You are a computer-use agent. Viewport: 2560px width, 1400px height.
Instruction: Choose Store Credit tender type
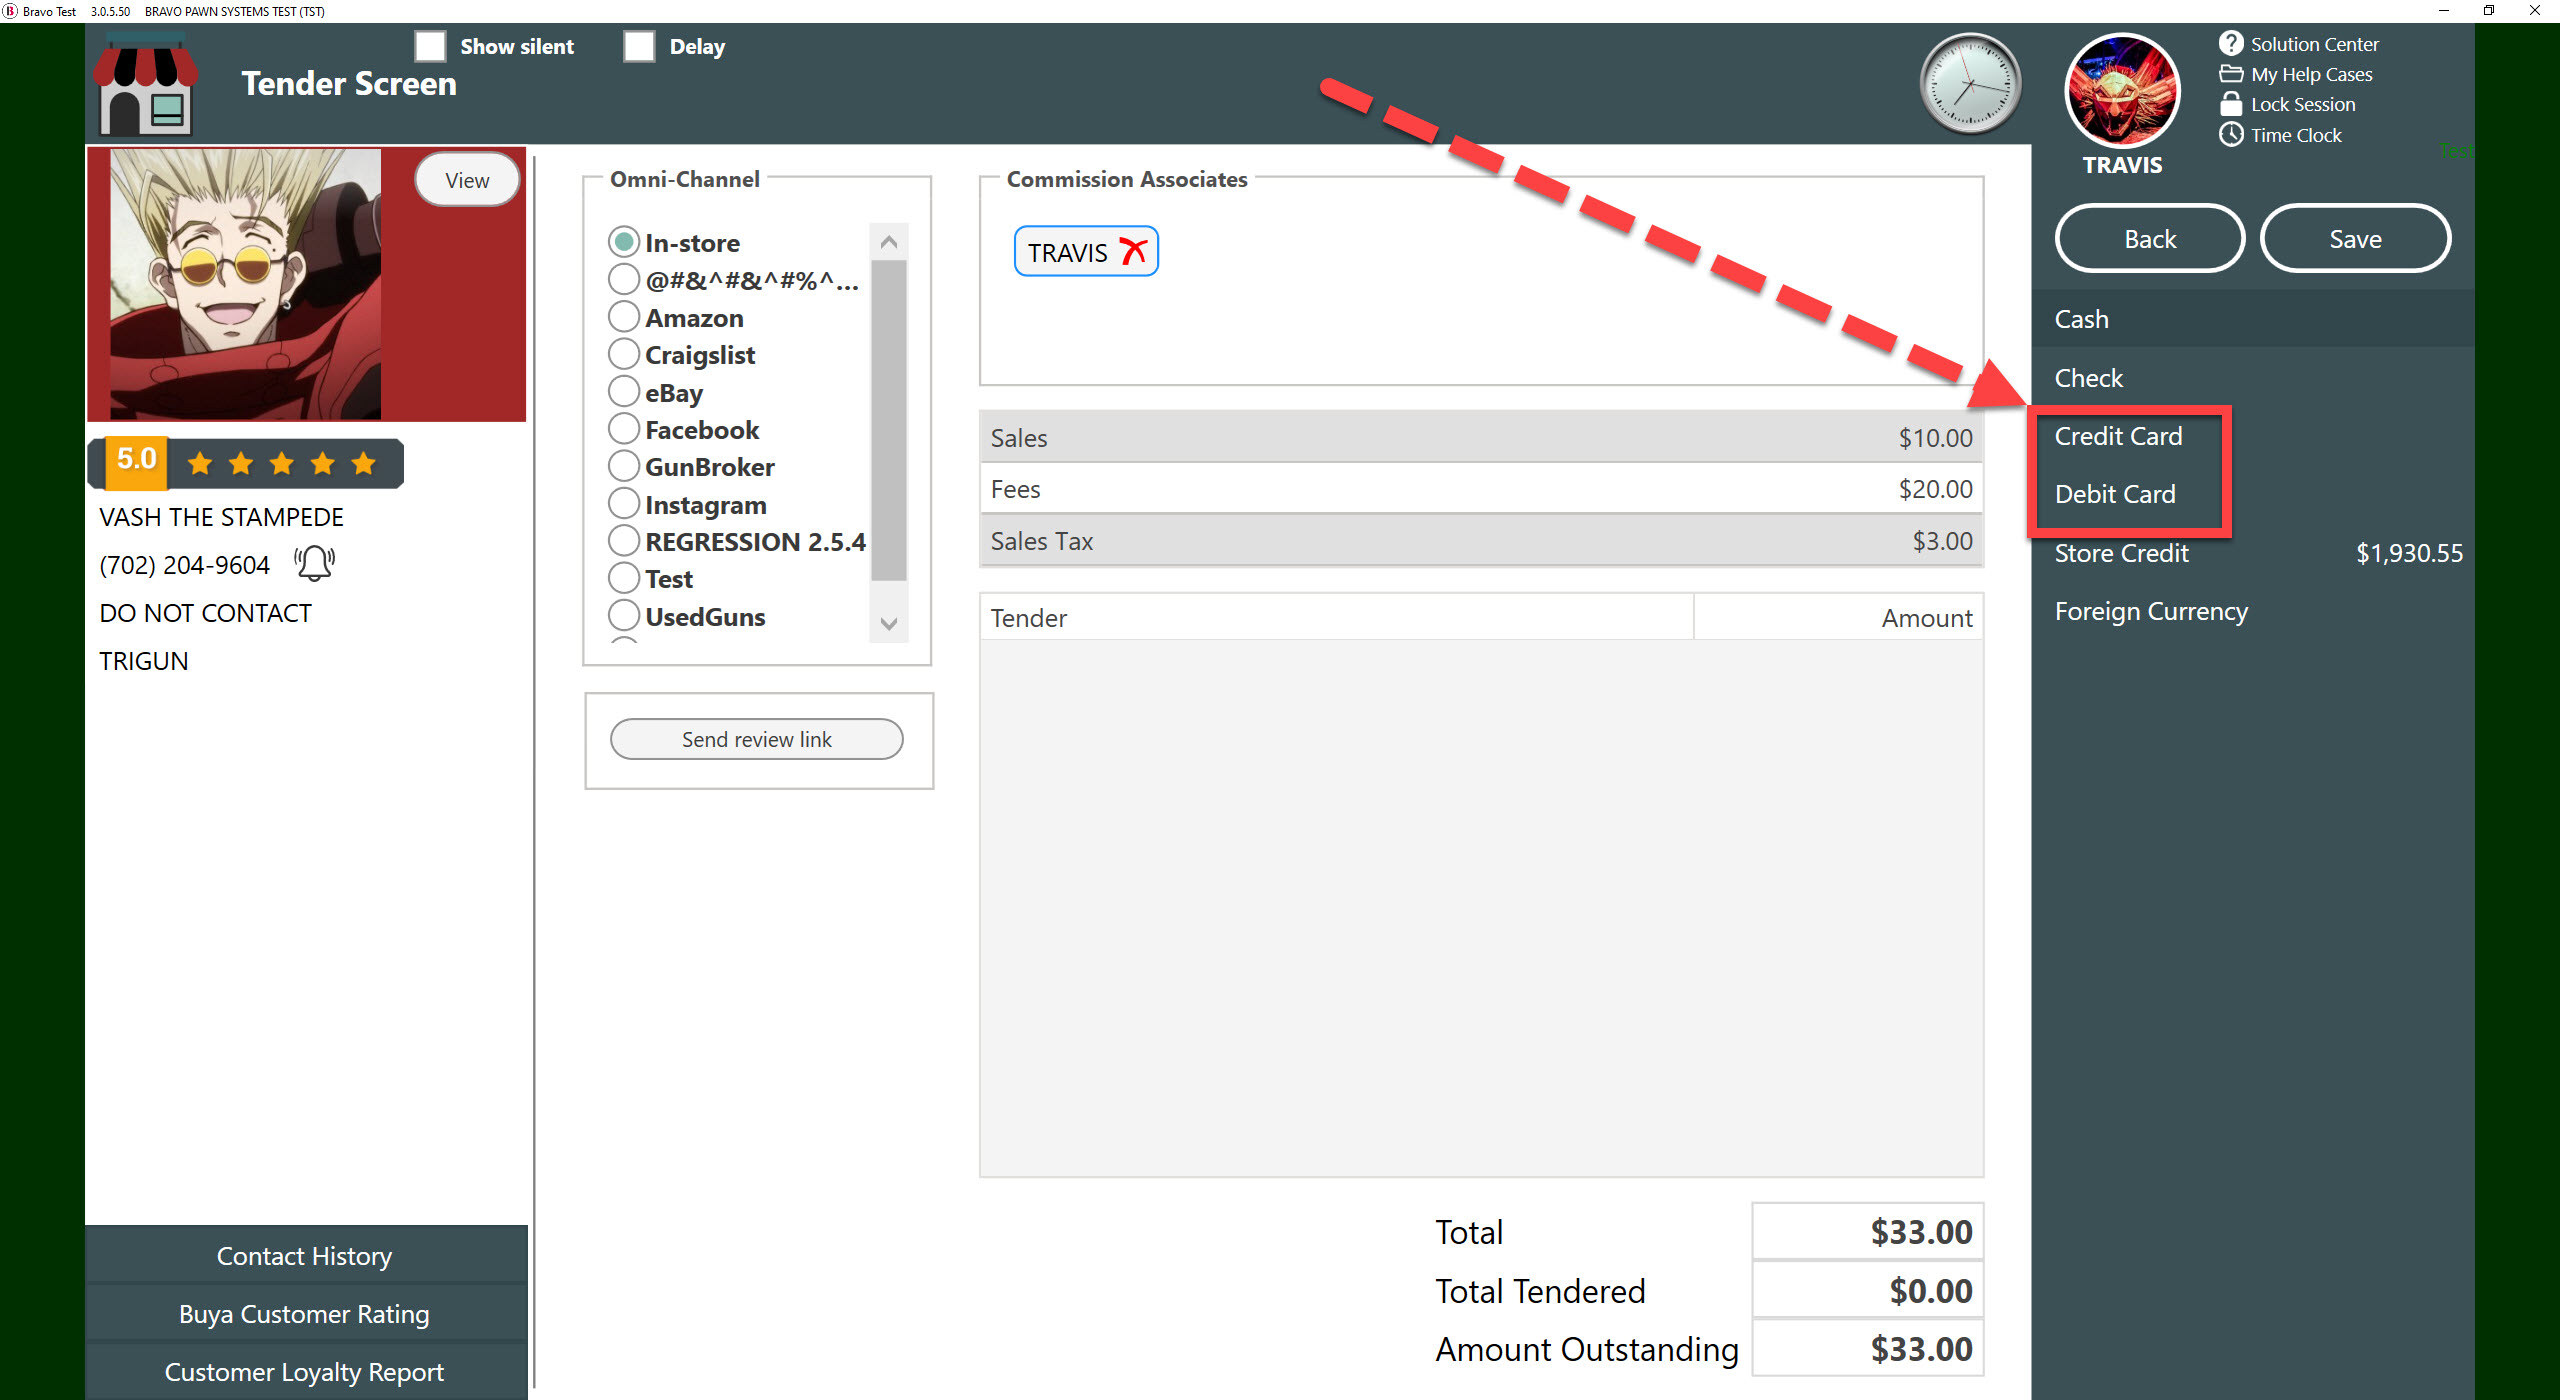point(2252,553)
